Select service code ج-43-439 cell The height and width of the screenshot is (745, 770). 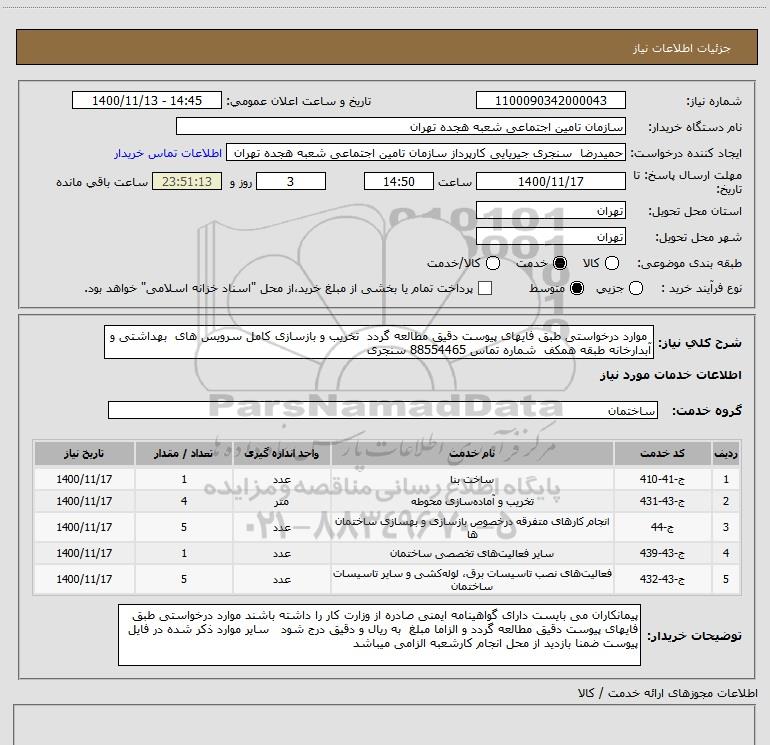coord(662,553)
